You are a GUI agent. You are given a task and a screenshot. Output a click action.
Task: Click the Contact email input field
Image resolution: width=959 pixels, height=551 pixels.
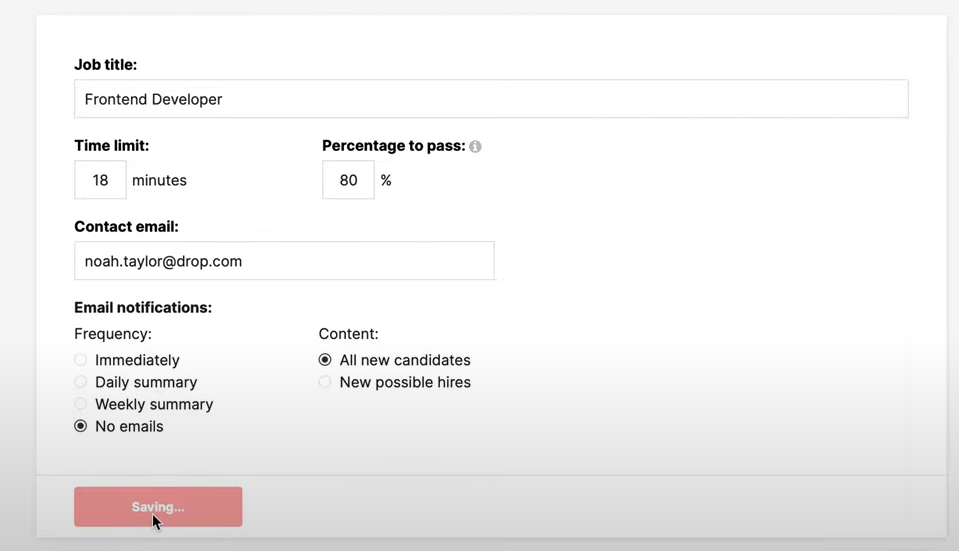(x=284, y=261)
